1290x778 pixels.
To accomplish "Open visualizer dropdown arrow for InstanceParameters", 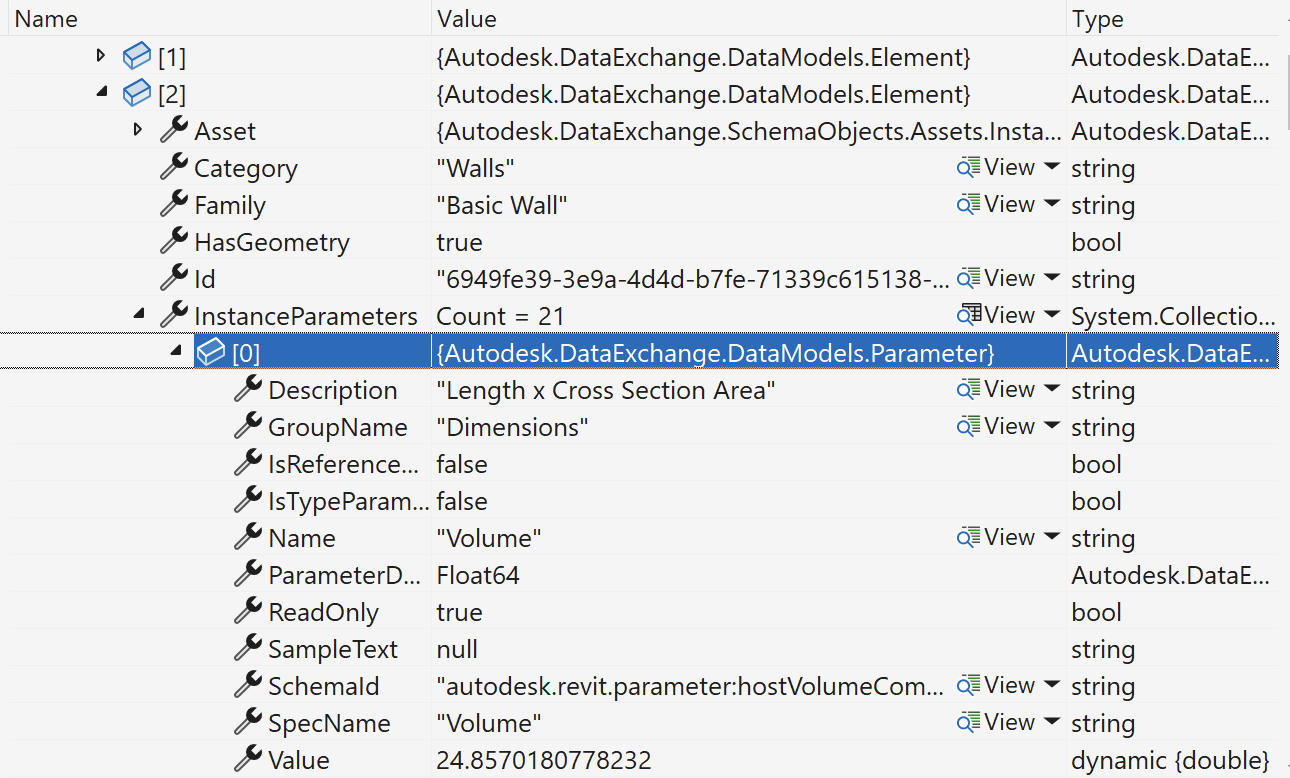I will click(1051, 316).
